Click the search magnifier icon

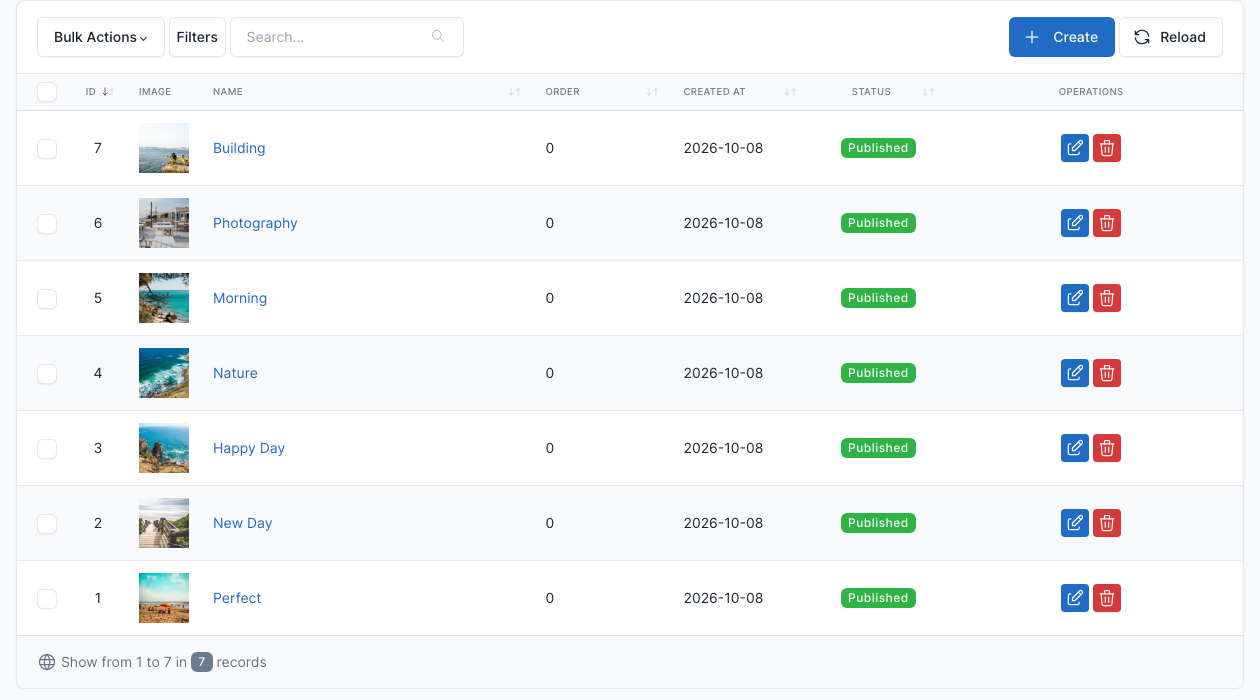[x=438, y=37]
